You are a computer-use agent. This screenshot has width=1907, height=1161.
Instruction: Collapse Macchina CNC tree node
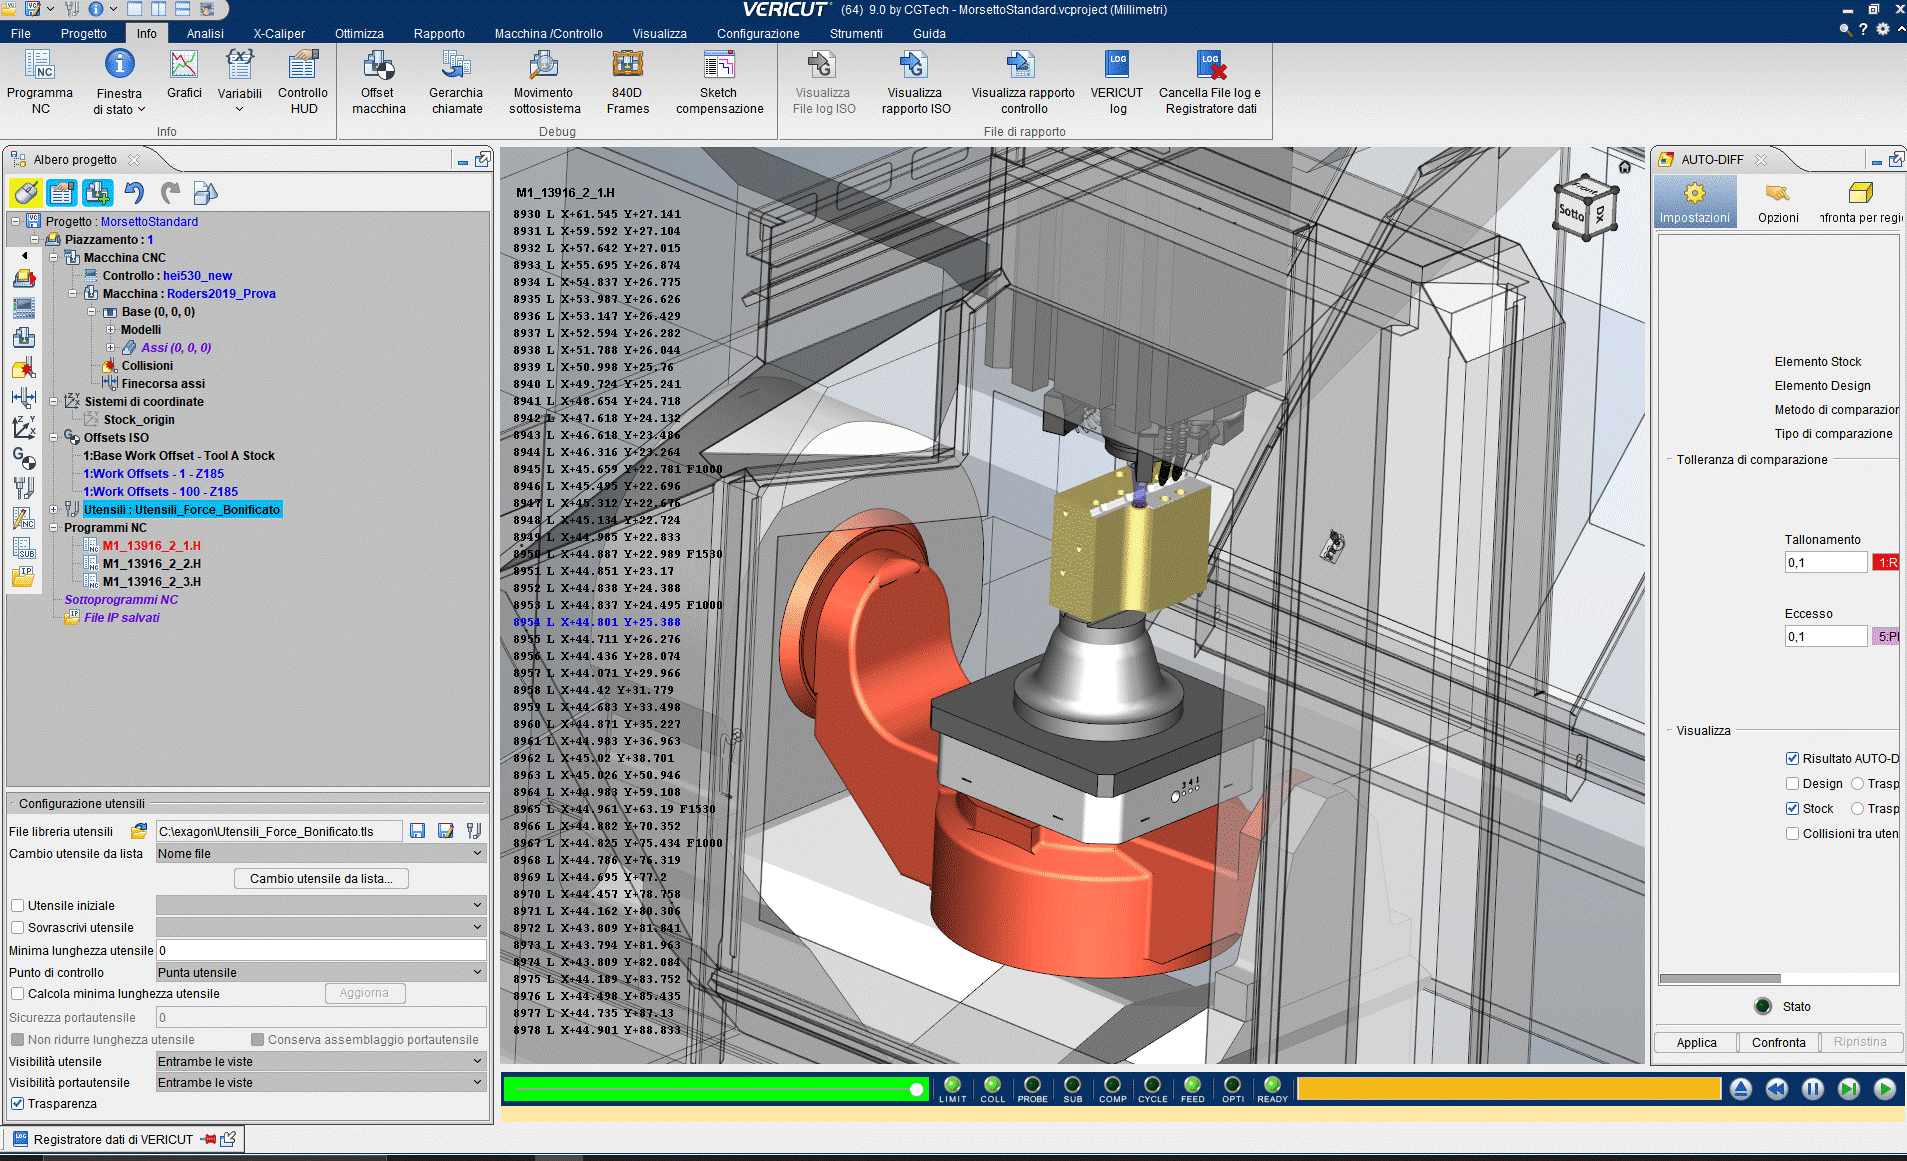pyautogui.click(x=53, y=258)
